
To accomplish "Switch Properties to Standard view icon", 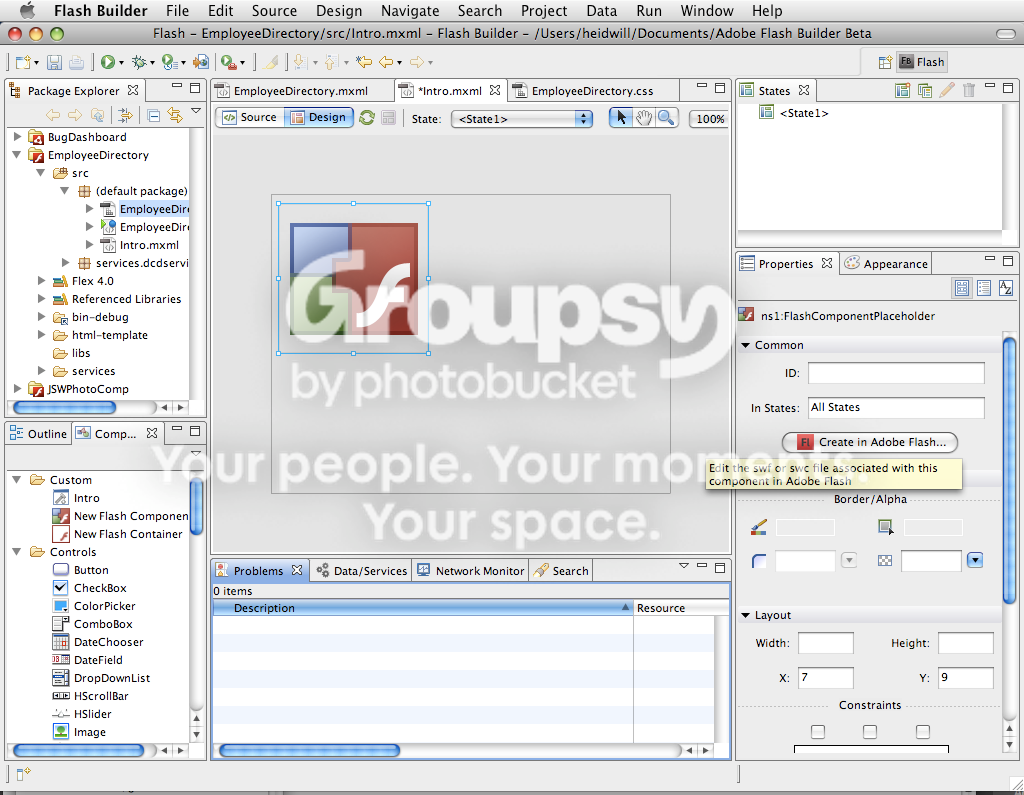I will pos(962,287).
